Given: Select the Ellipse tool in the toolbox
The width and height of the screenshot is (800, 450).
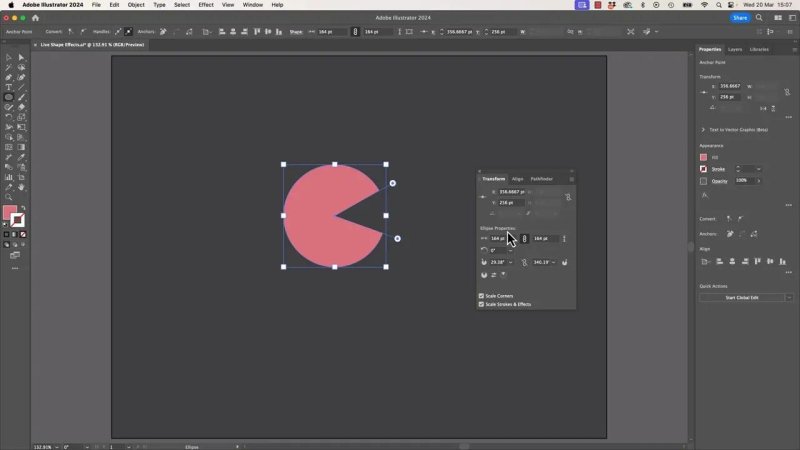Looking at the screenshot, I should click(9, 97).
